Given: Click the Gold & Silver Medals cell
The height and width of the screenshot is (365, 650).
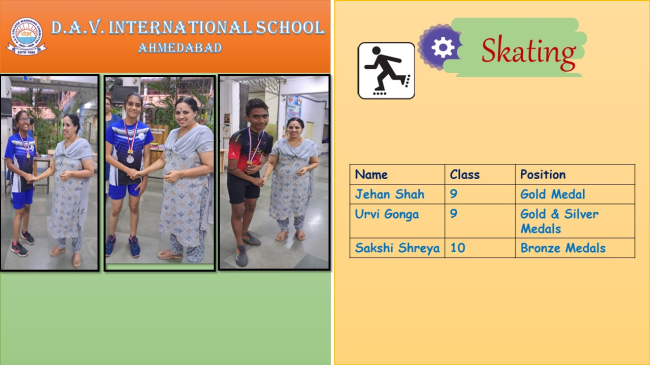Looking at the screenshot, I should coord(575,221).
